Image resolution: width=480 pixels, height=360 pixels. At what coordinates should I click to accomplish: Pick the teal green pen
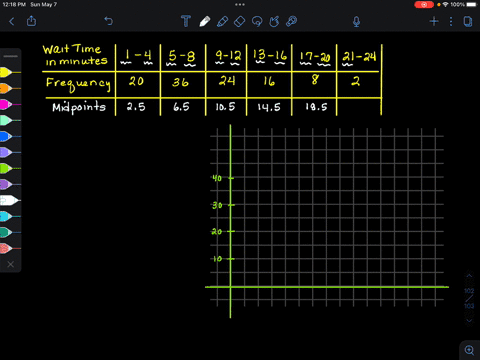point(10,232)
